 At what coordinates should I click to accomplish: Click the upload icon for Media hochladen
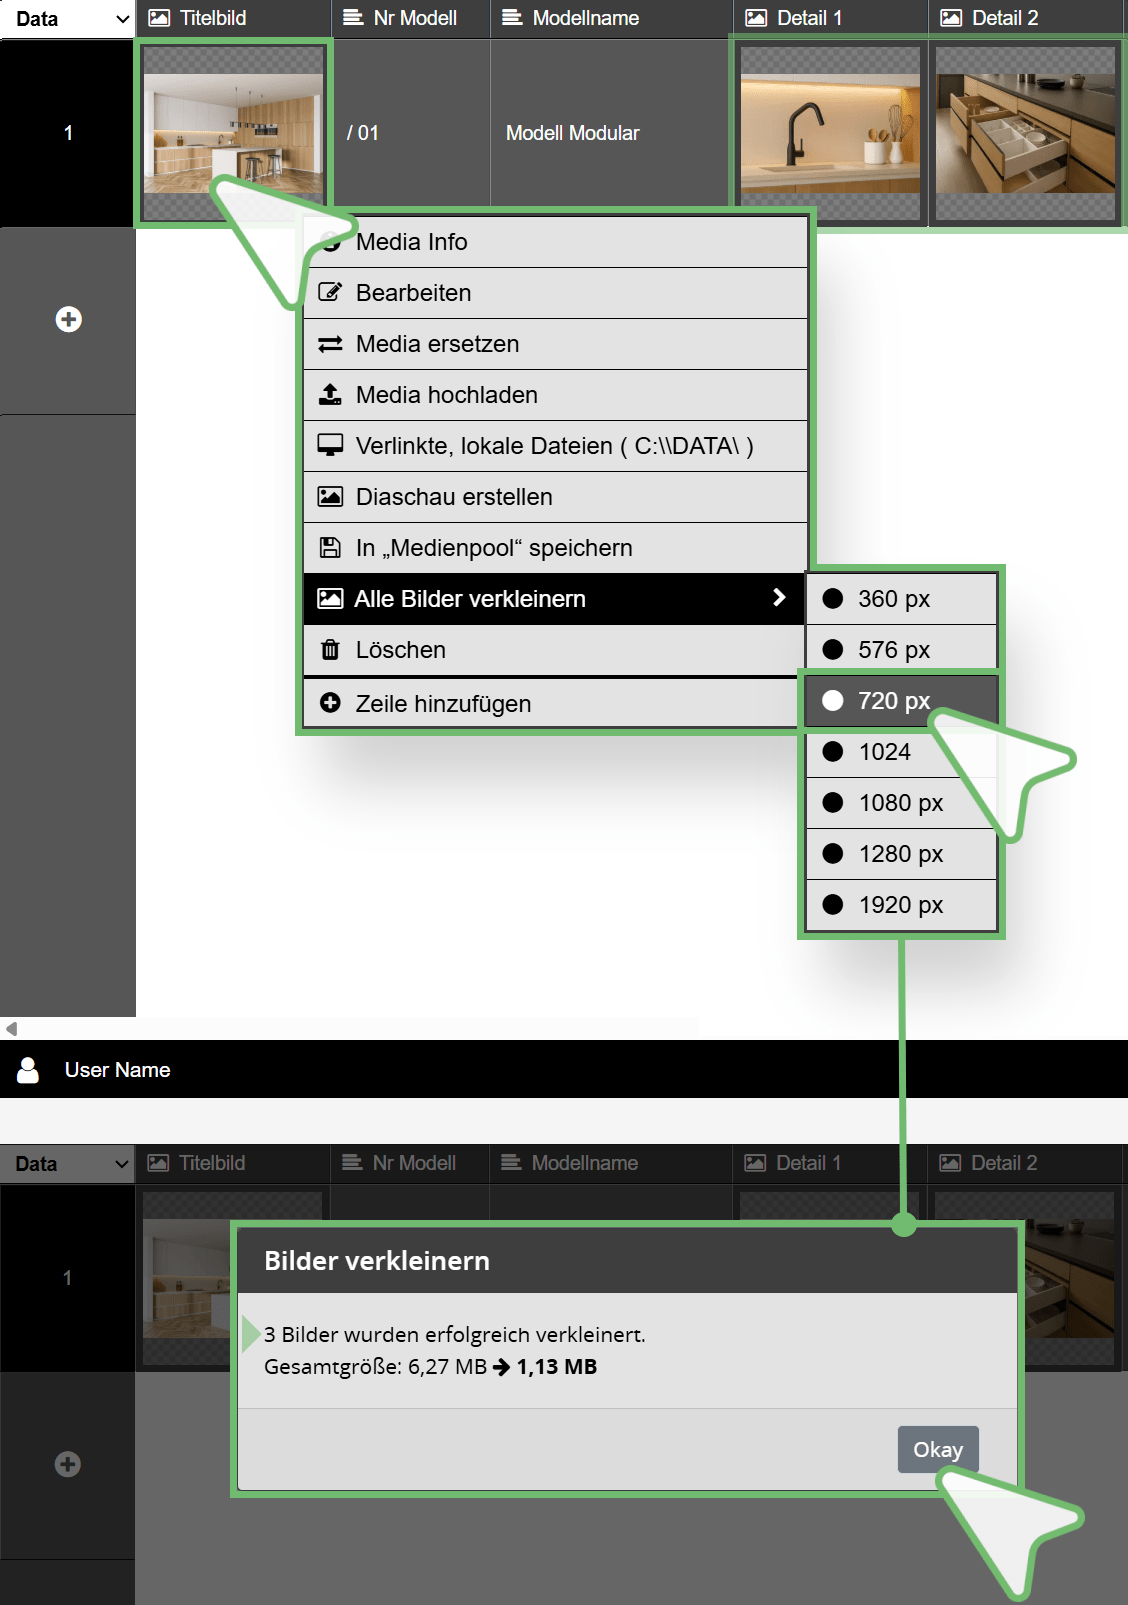click(x=330, y=395)
